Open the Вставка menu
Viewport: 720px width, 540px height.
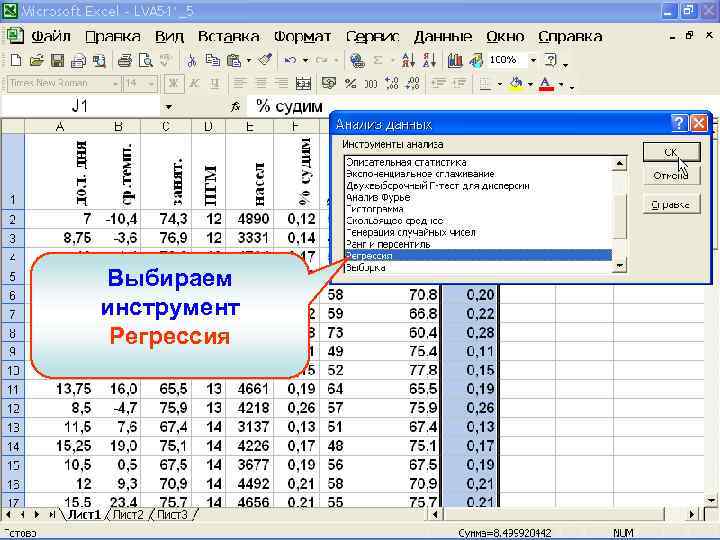(x=228, y=36)
